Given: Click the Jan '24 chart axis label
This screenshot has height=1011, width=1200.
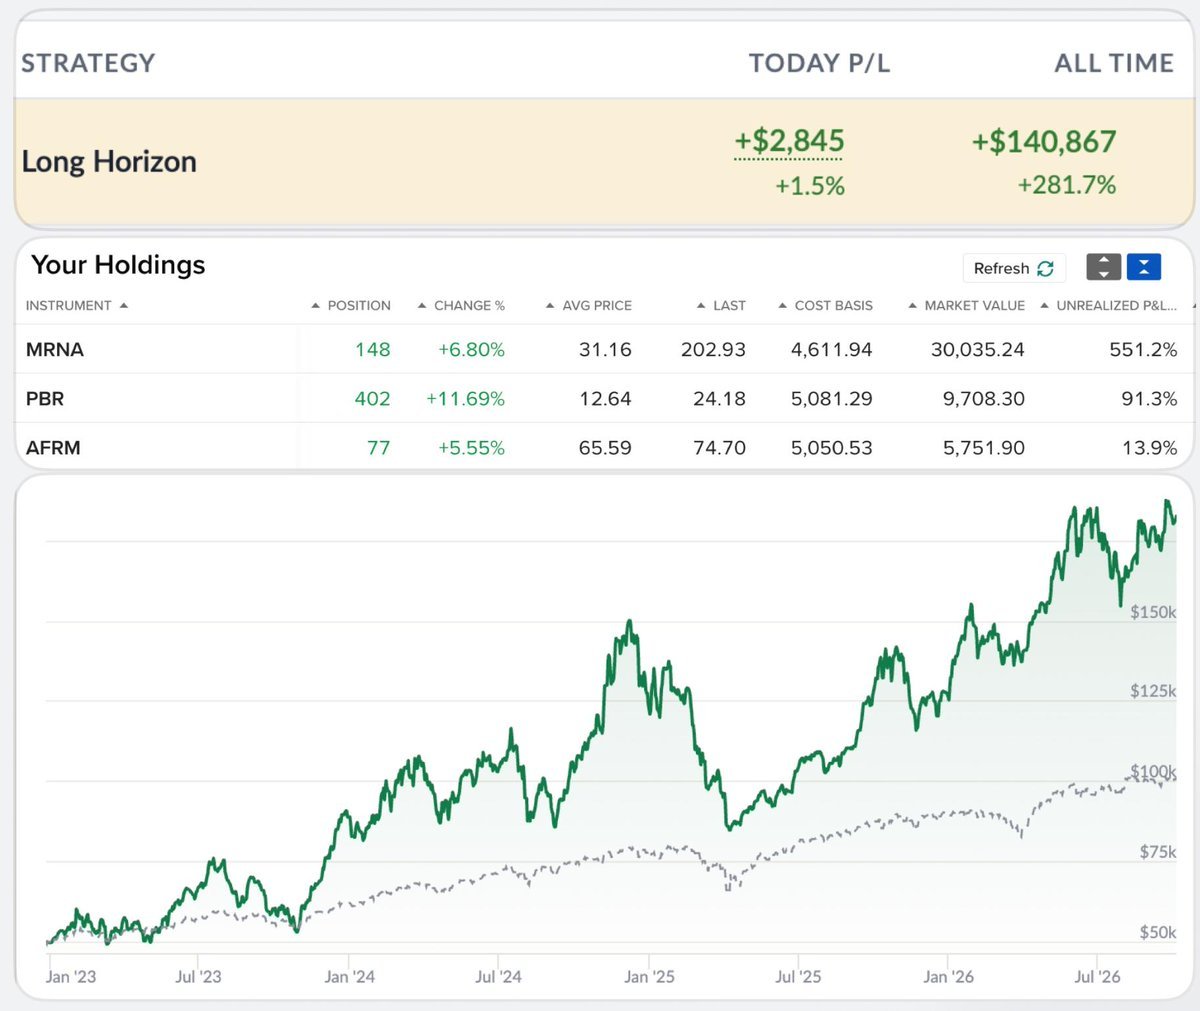Looking at the screenshot, I should [349, 976].
